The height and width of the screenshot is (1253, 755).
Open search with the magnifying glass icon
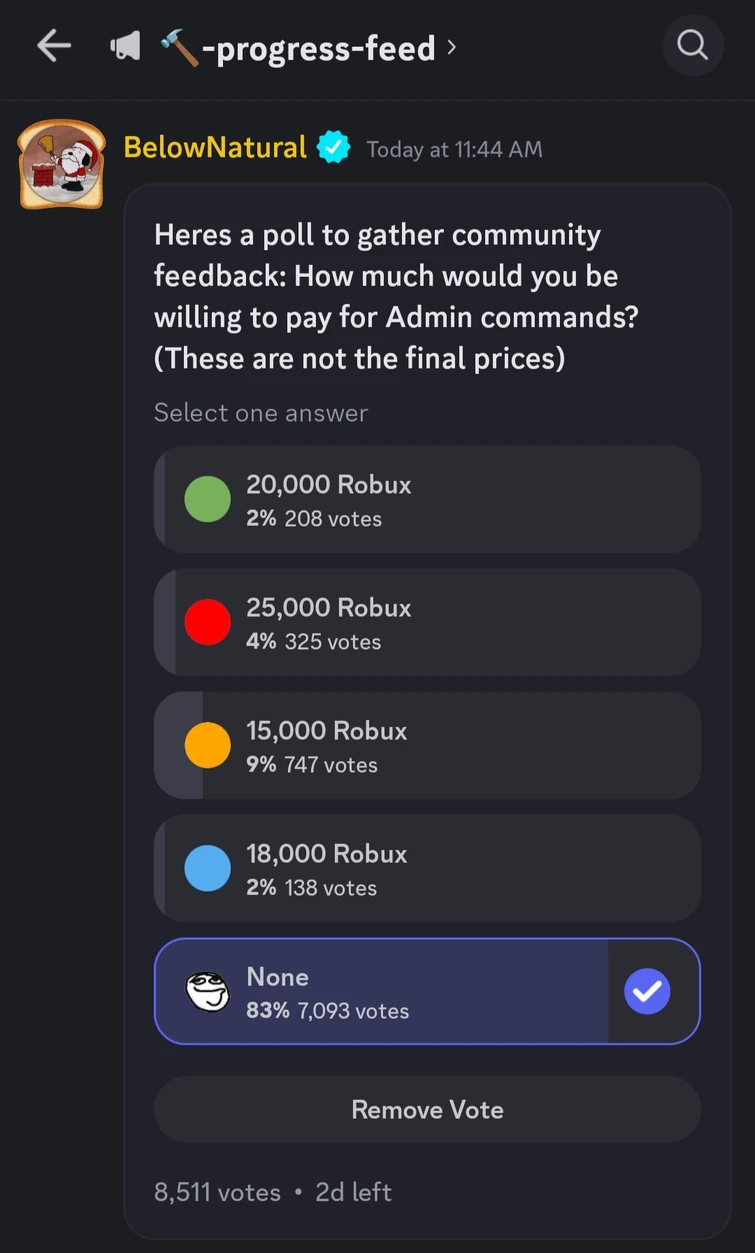pos(693,45)
